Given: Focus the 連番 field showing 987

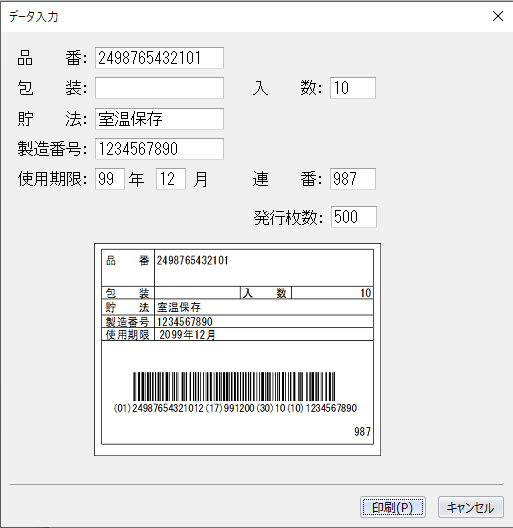Looking at the screenshot, I should (353, 179).
